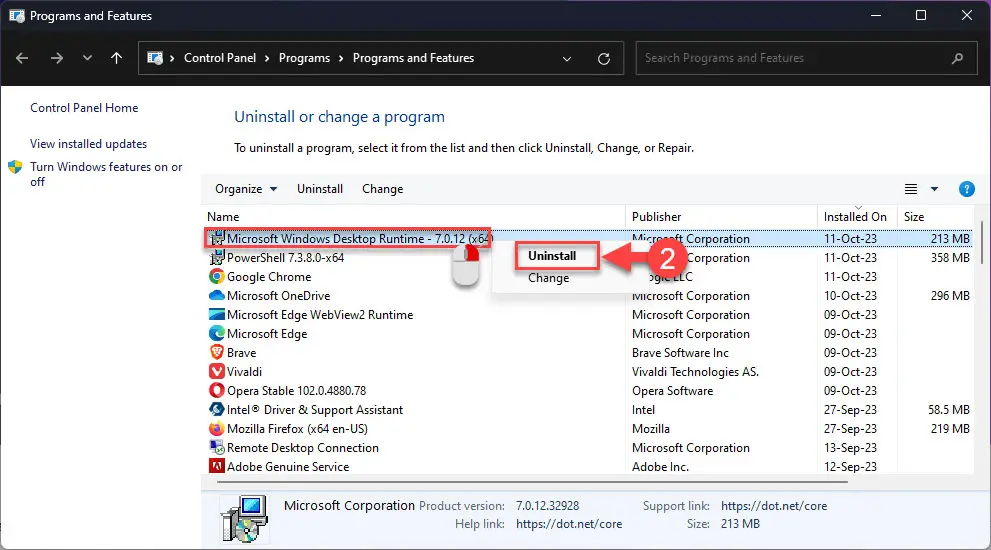The width and height of the screenshot is (991, 550).
Task: Click the '358 MB' size cell
Action: 950,258
